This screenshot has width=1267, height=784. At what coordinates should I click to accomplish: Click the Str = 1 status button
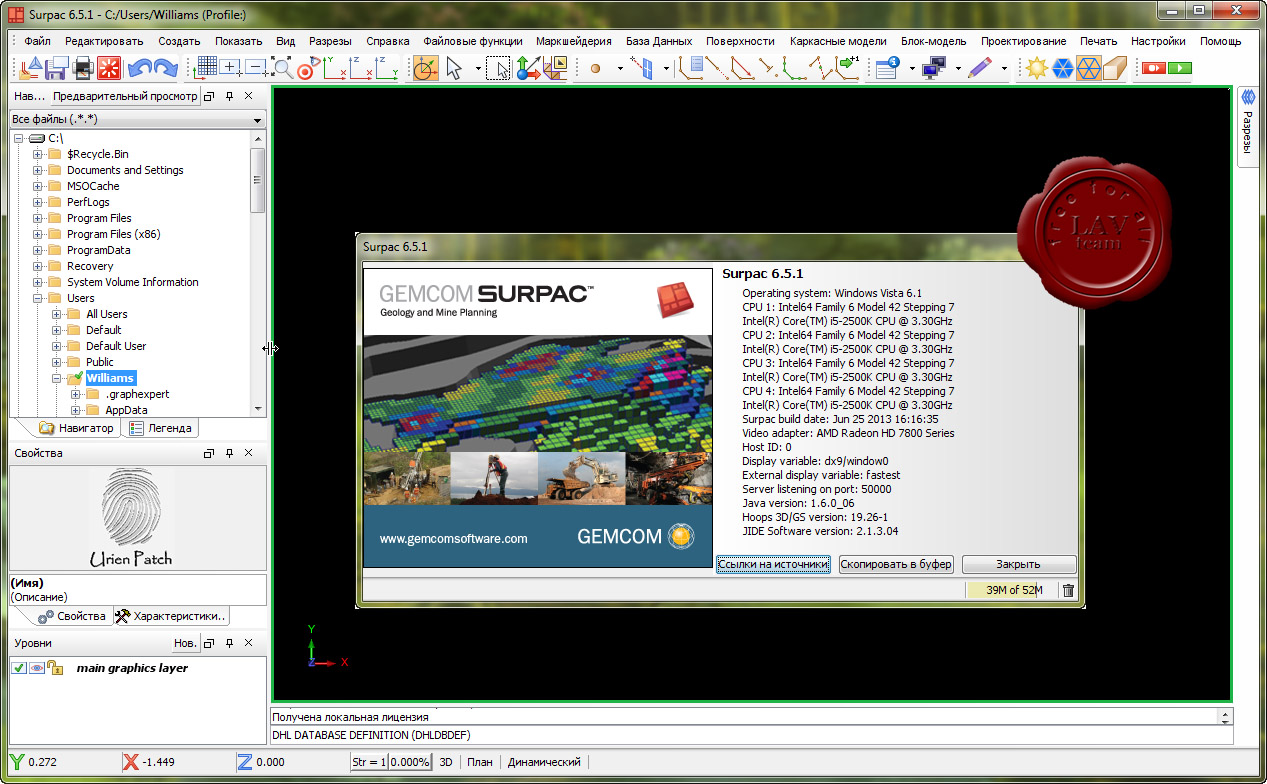[369, 762]
